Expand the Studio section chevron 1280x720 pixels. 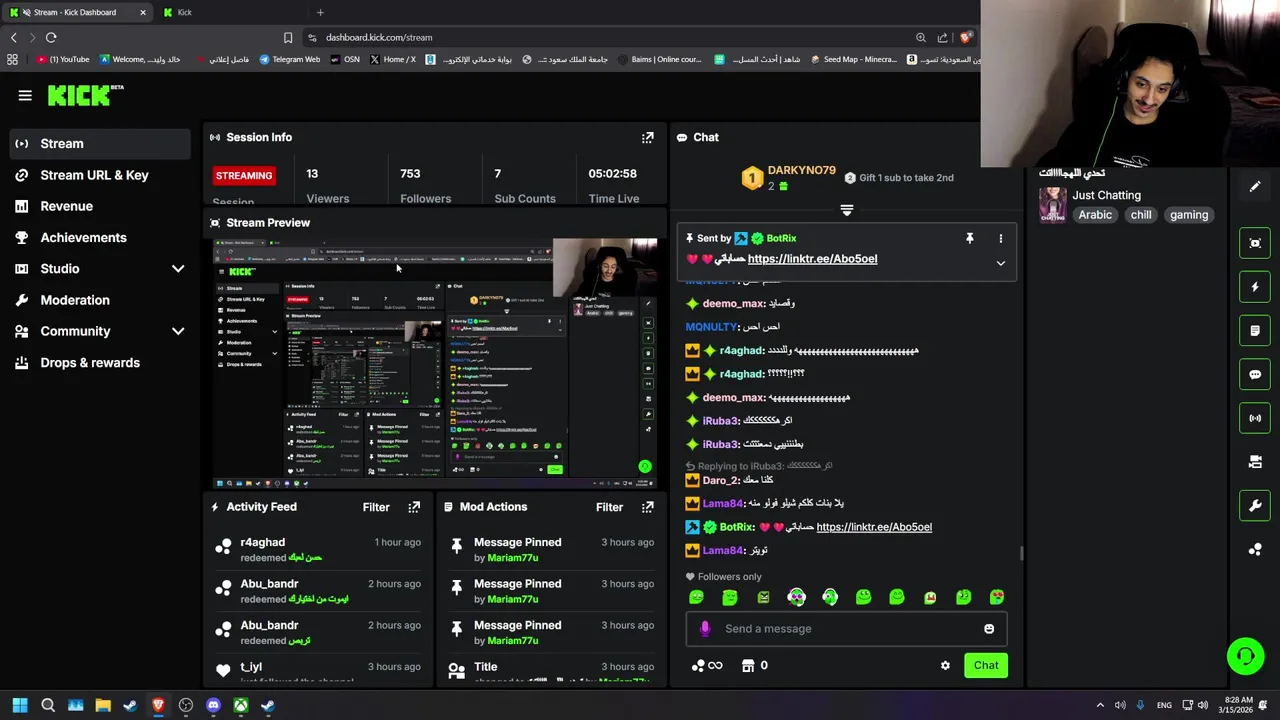[x=178, y=269]
